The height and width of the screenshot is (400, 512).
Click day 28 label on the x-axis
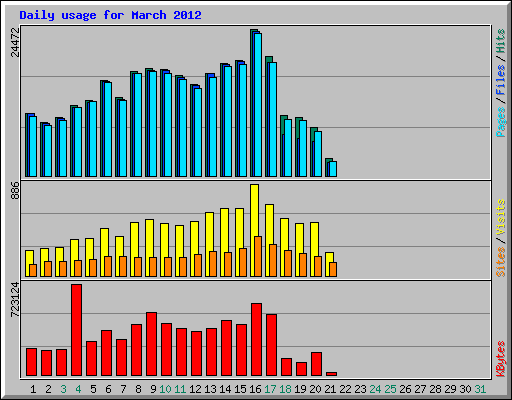pos(435,389)
